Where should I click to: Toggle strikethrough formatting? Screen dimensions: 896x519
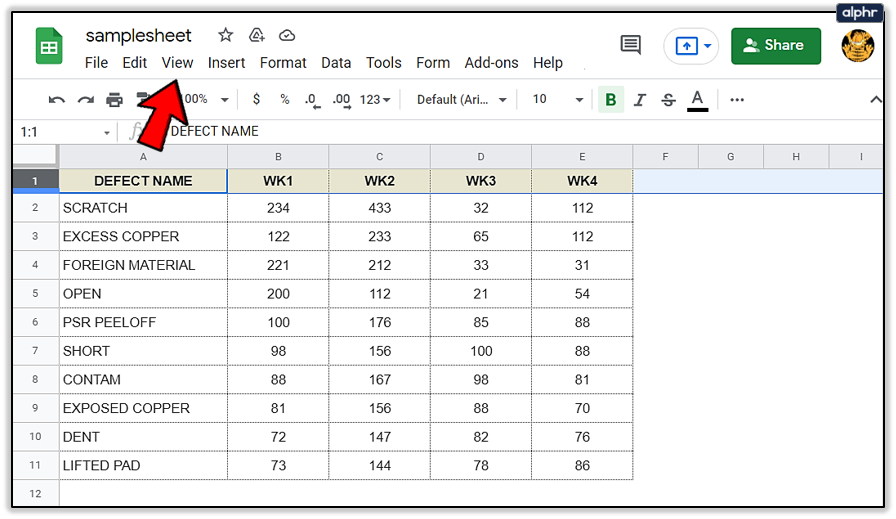[x=668, y=100]
